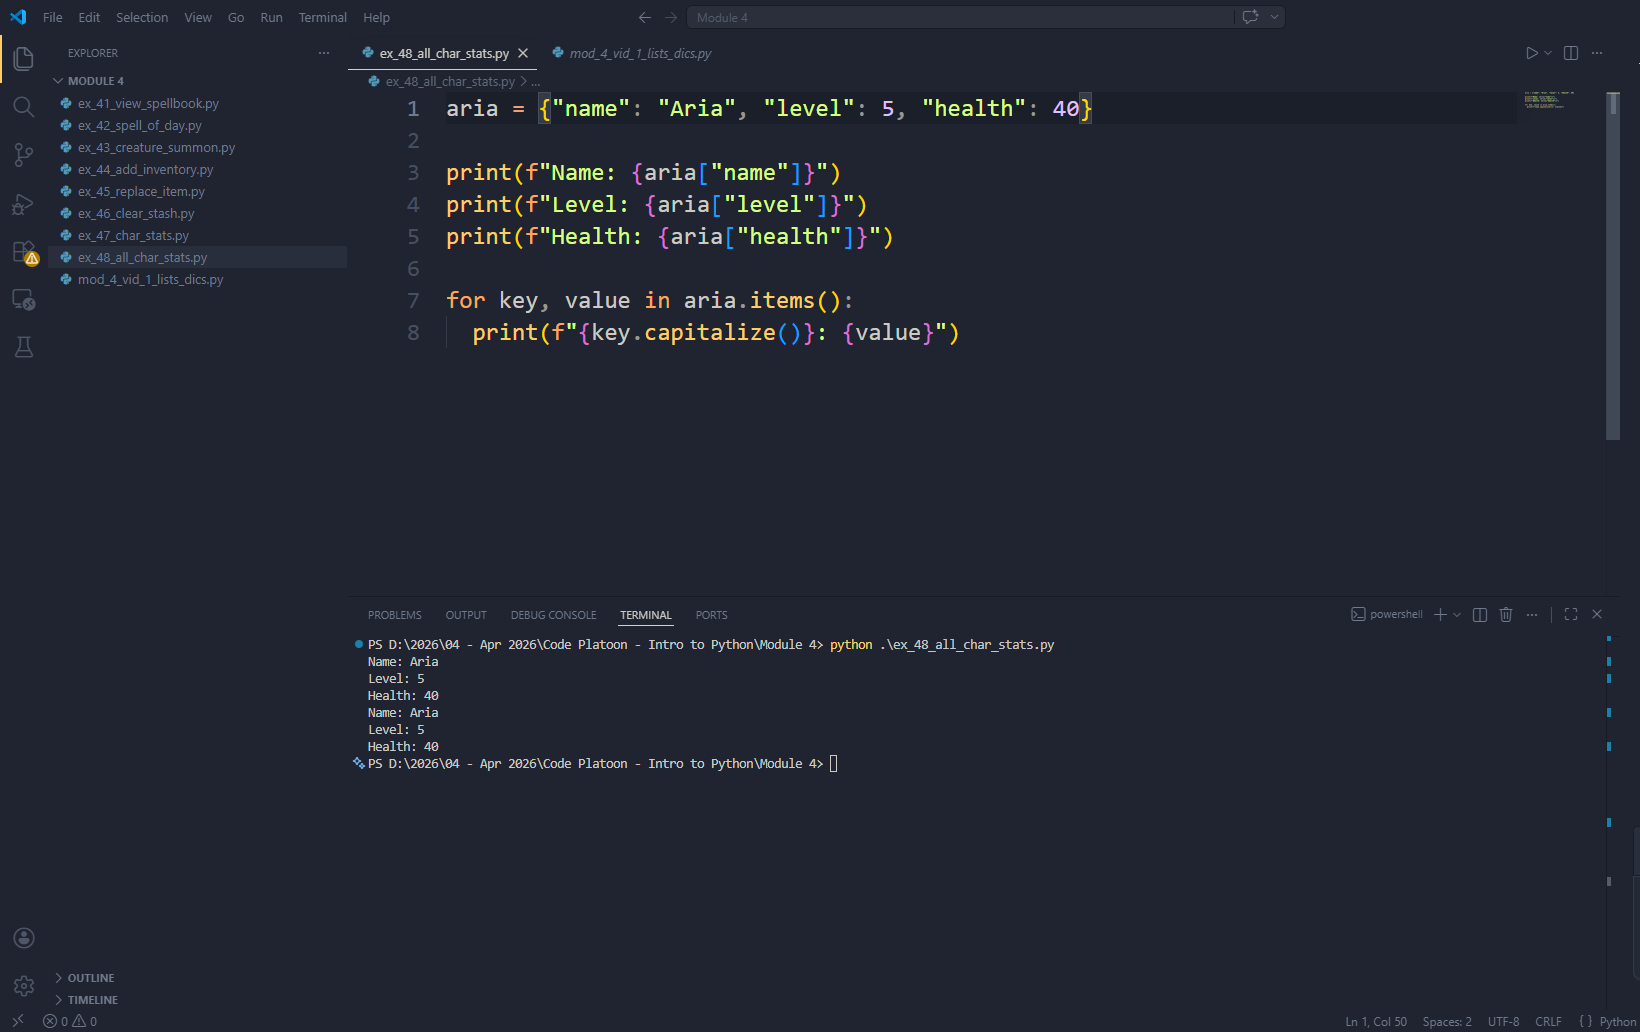Viewport: 1640px width, 1032px height.
Task: Switch to the PORTS panel tab
Action: [712, 615]
